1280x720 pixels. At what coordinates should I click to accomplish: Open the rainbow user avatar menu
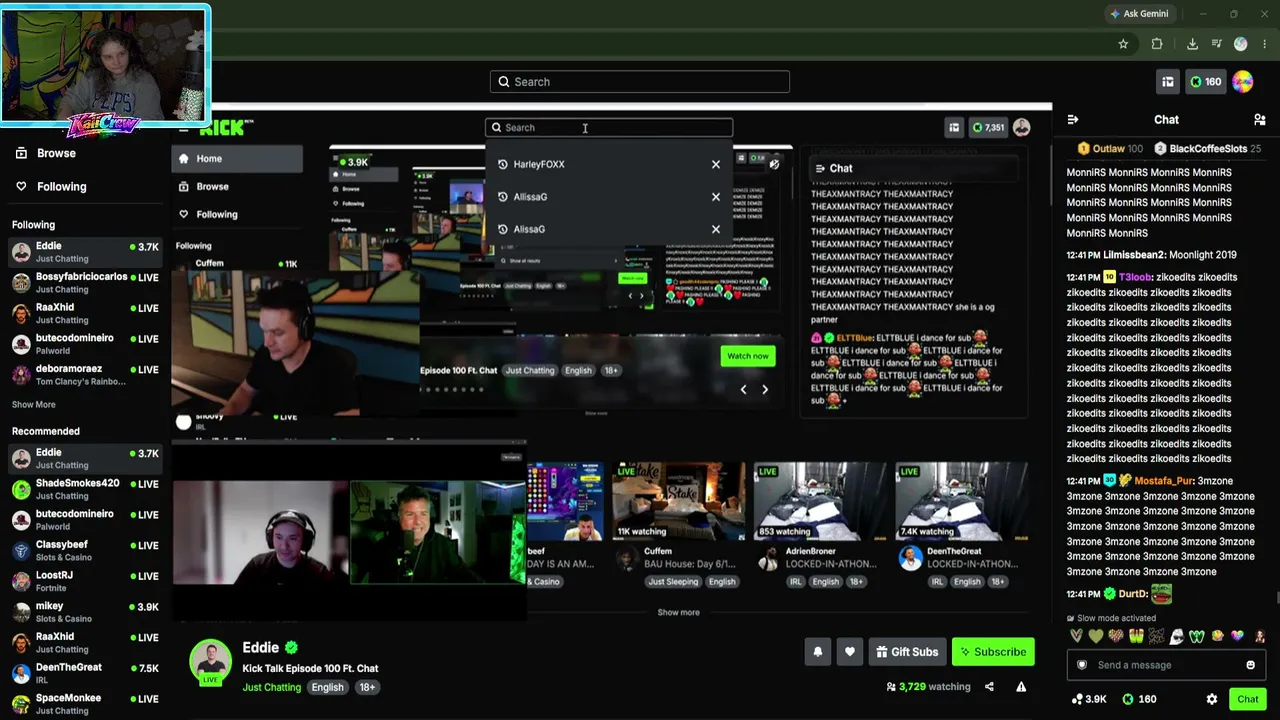click(x=1243, y=82)
